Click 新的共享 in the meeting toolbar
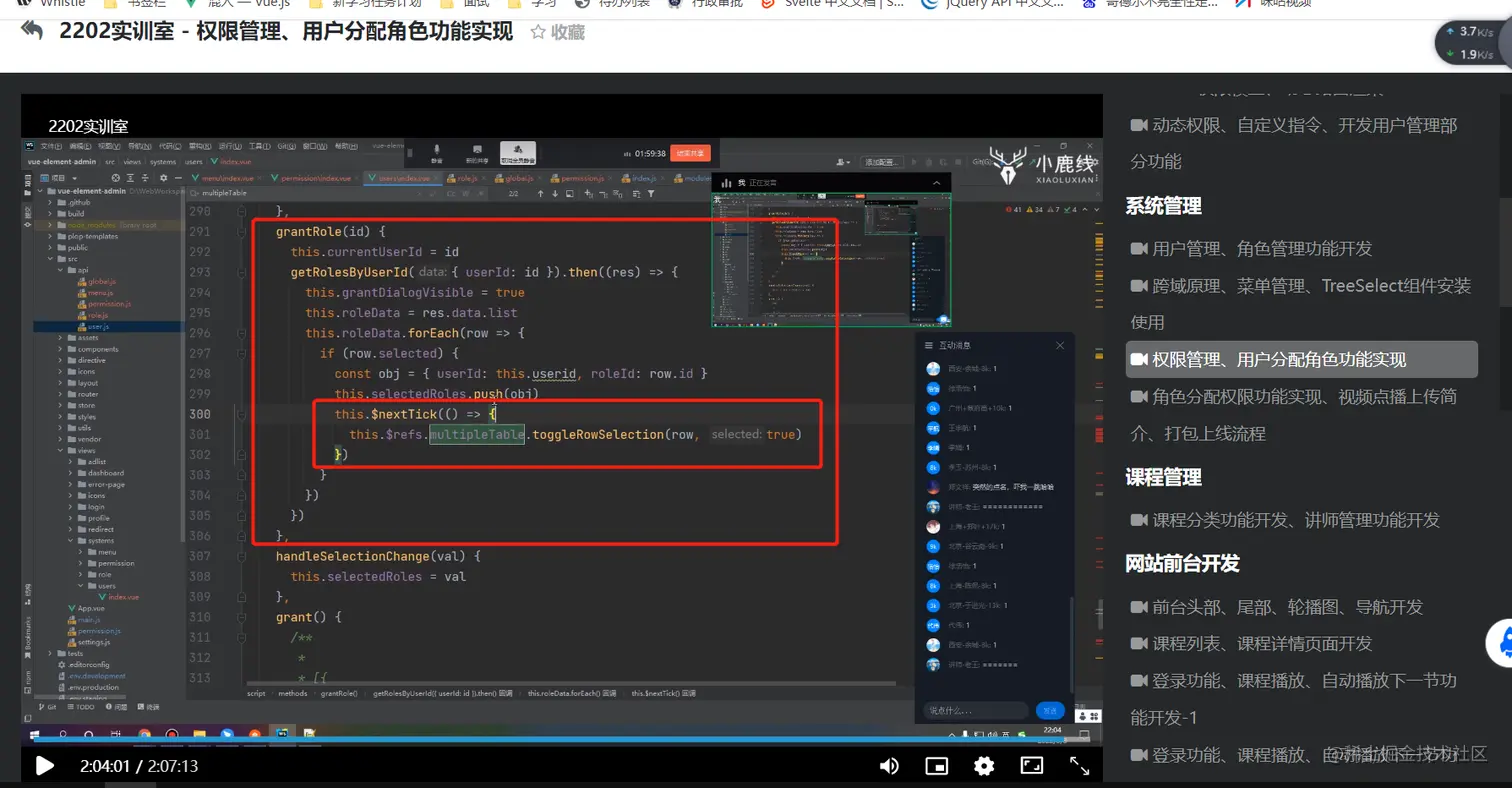 pos(475,152)
